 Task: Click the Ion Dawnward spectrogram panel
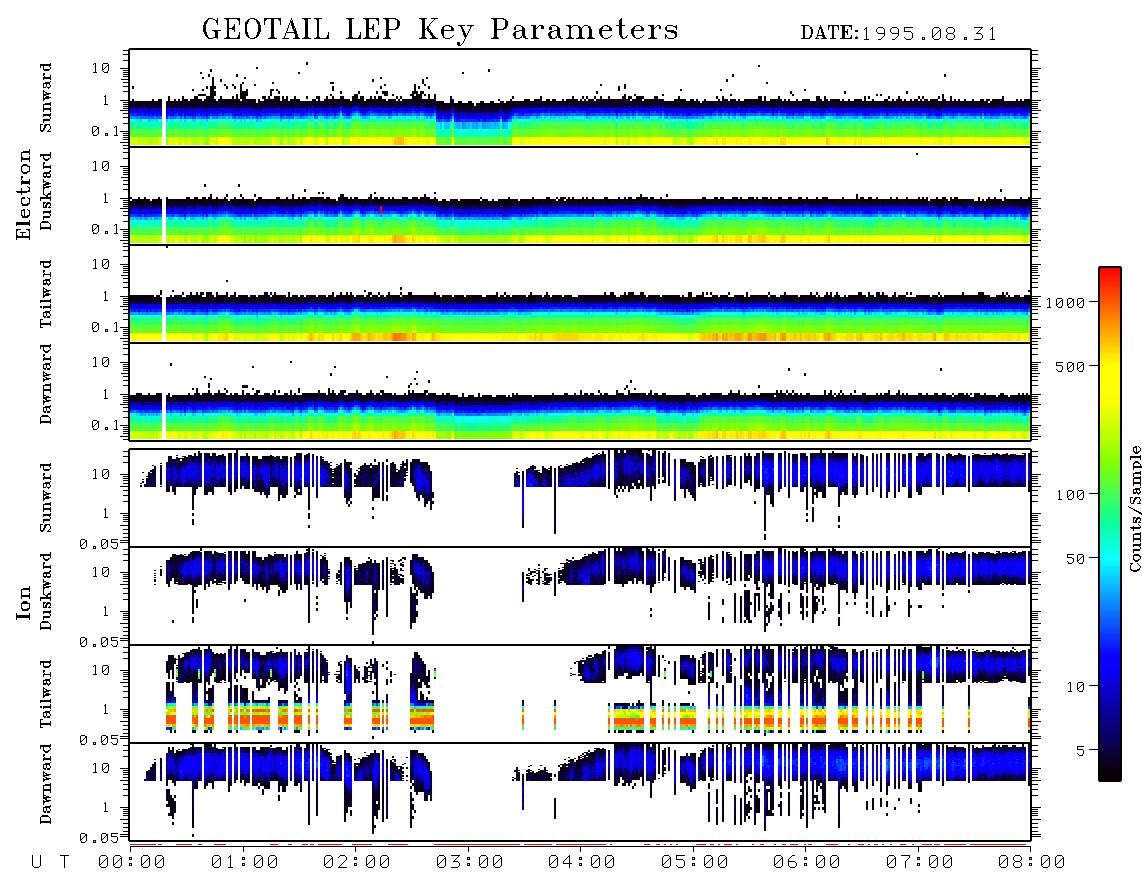(580, 791)
